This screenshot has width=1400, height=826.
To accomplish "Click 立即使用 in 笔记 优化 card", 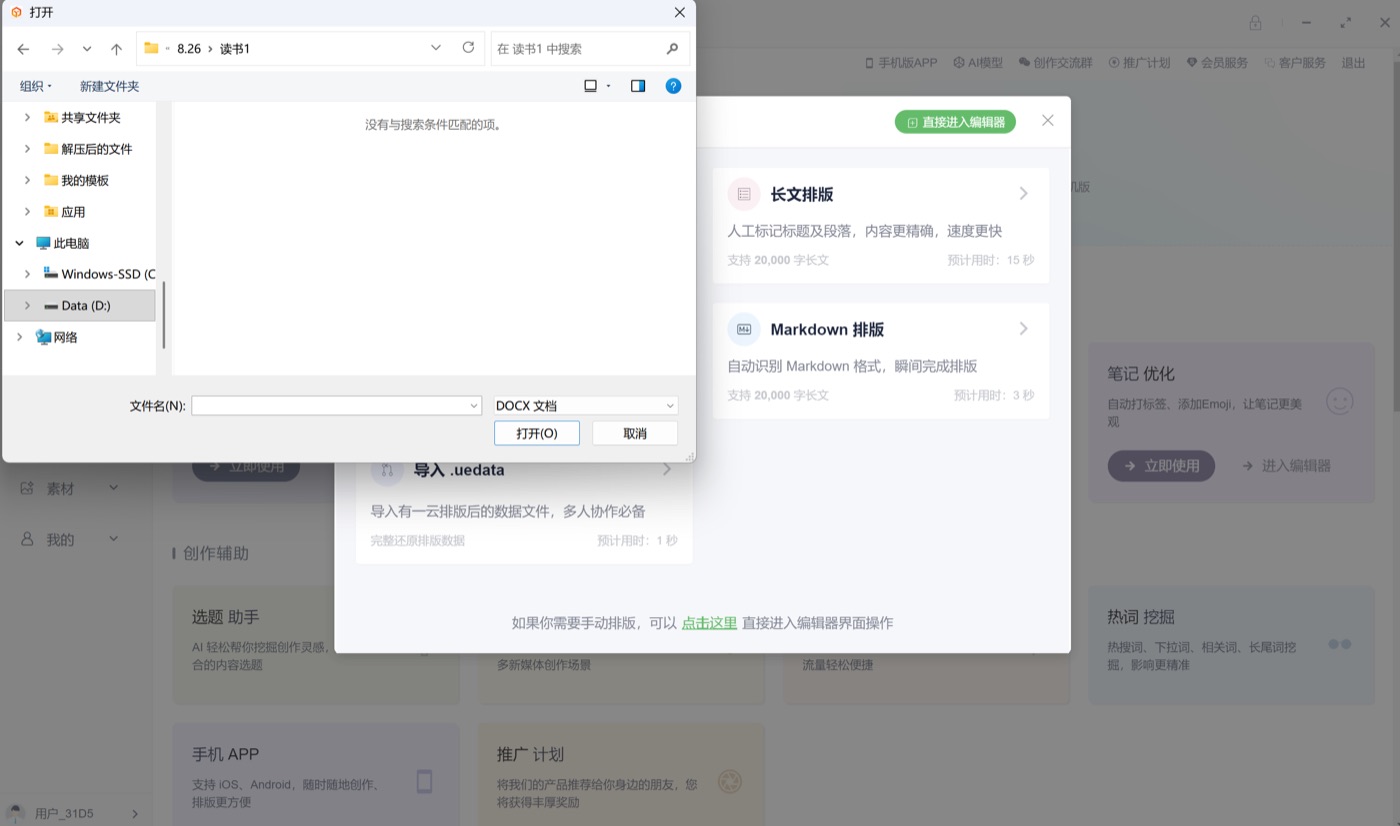I will (1161, 465).
